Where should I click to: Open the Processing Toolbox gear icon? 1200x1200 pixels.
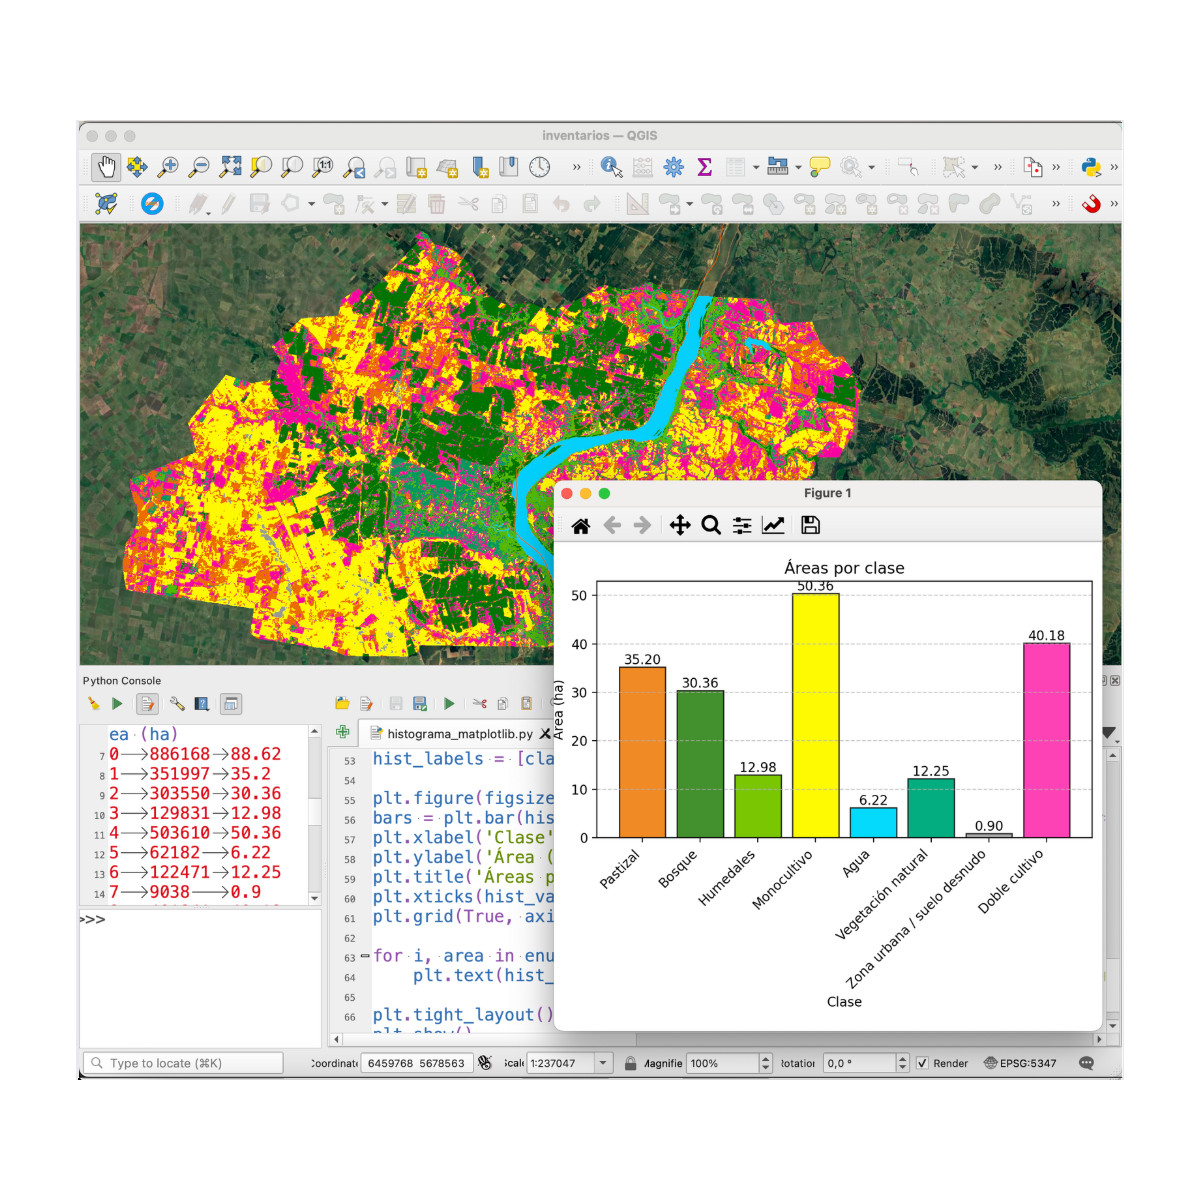674,167
